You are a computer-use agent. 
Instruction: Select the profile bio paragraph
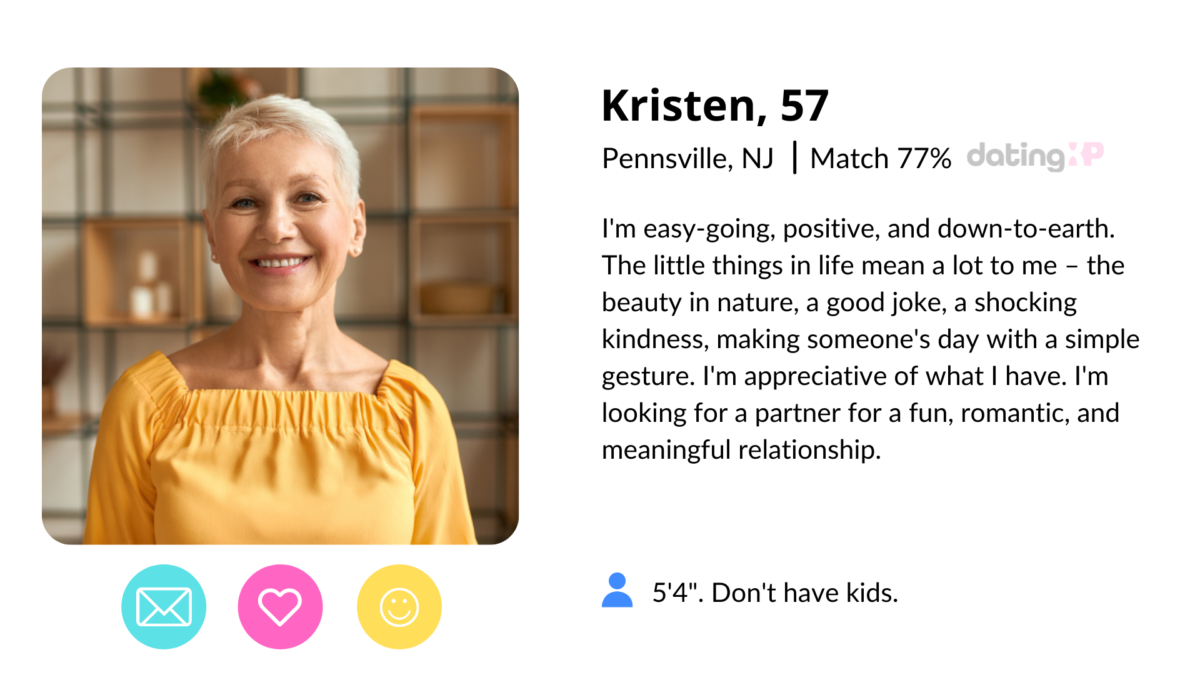coord(868,338)
